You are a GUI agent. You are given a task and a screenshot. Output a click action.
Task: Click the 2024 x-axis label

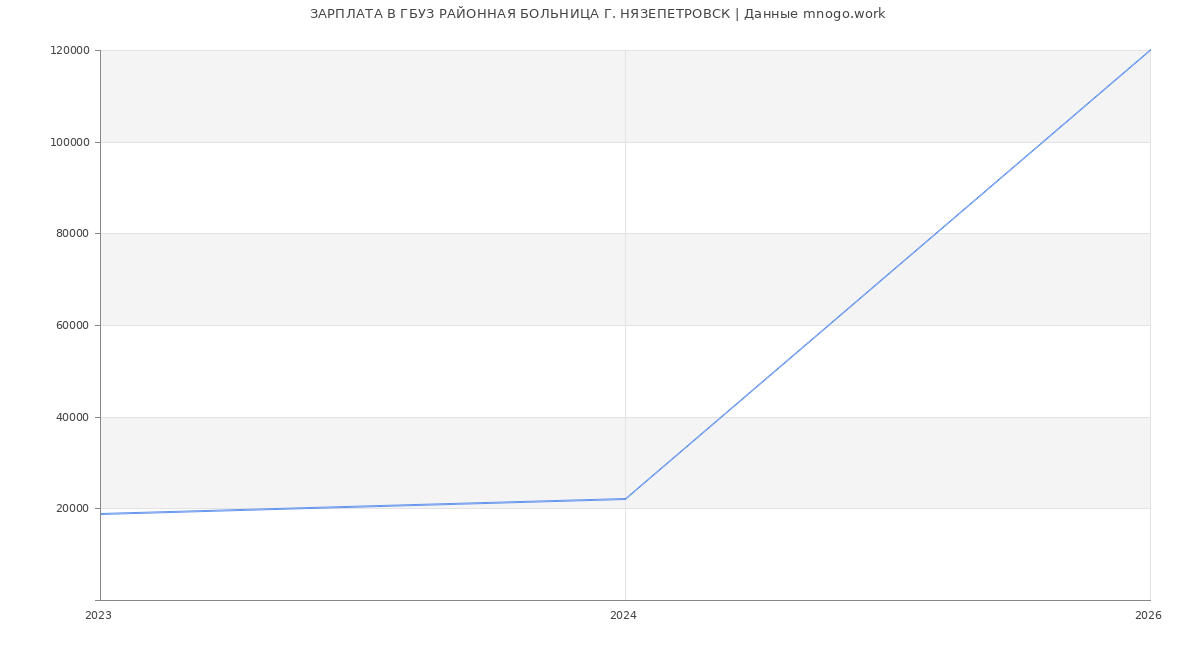tap(623, 616)
